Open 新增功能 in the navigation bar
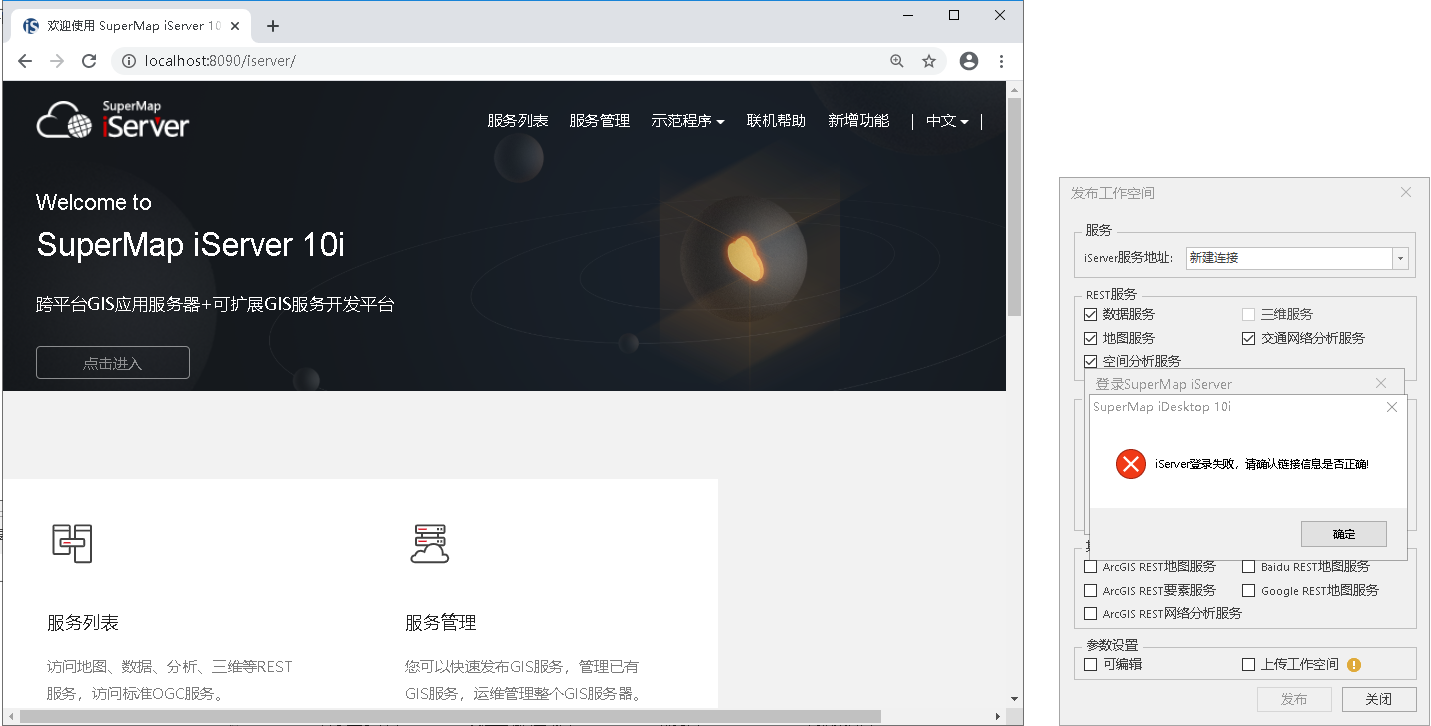Screen dimensions: 1431x726 [x=859, y=121]
